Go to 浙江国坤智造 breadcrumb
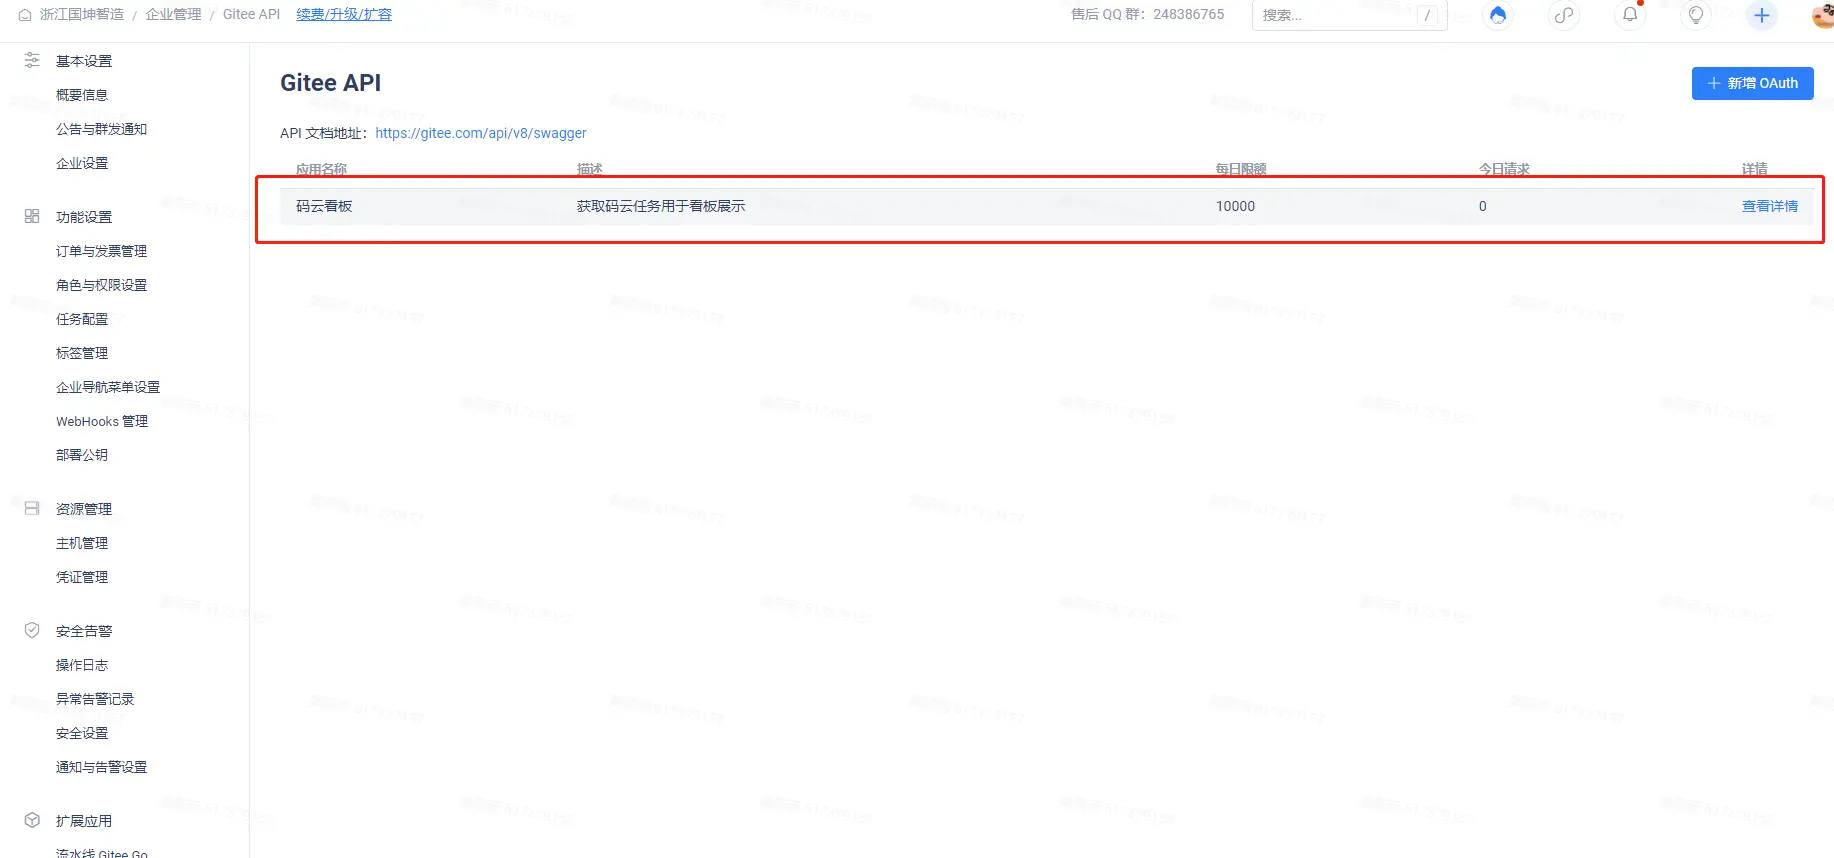This screenshot has width=1834, height=858. [x=82, y=14]
